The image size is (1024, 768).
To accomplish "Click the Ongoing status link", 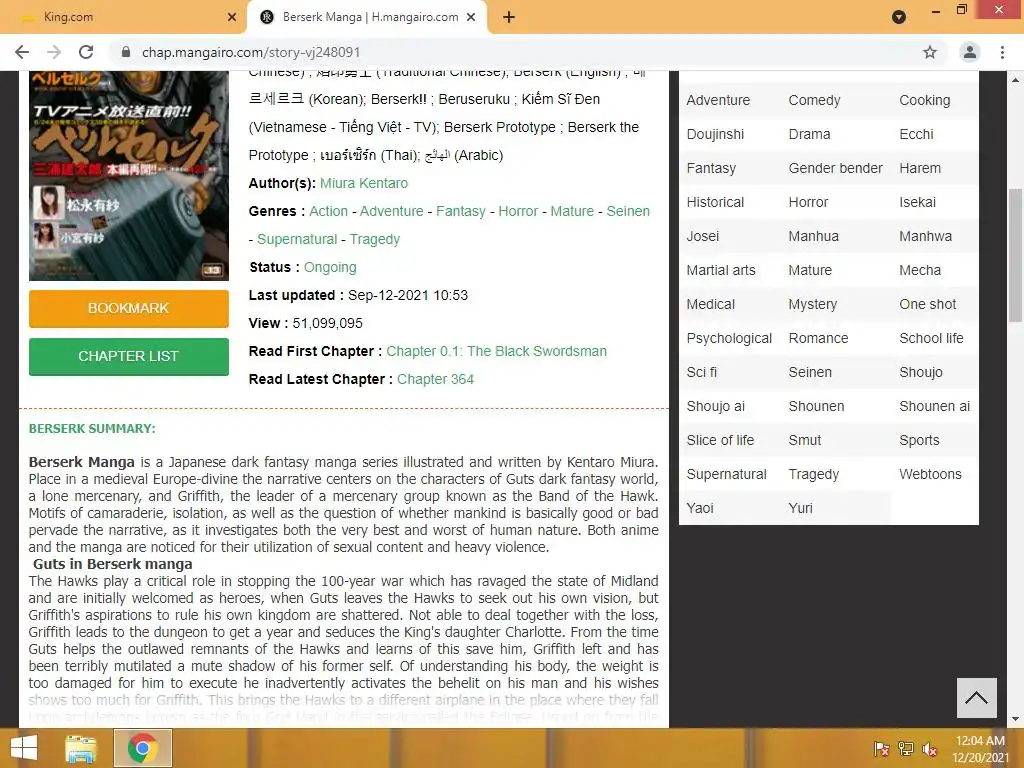I will click(330, 268).
